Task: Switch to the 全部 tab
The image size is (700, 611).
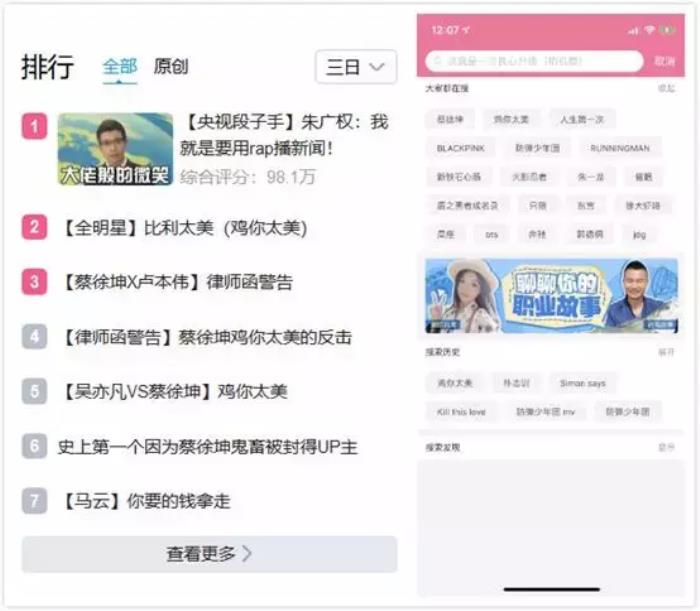Action: 120,67
